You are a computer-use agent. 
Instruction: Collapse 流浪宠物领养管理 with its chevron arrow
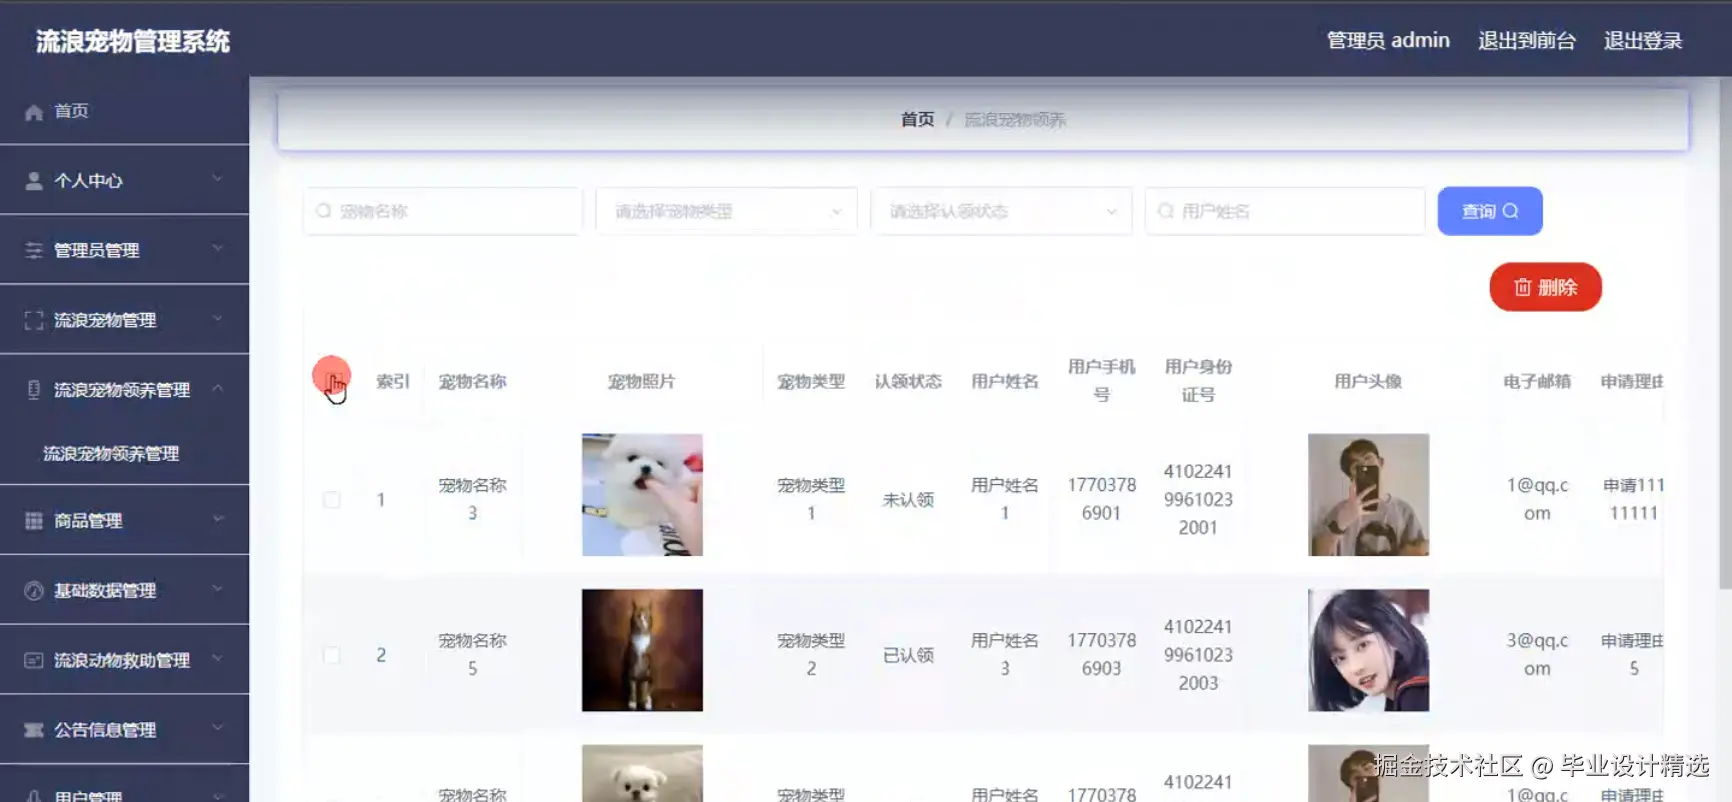tap(217, 389)
